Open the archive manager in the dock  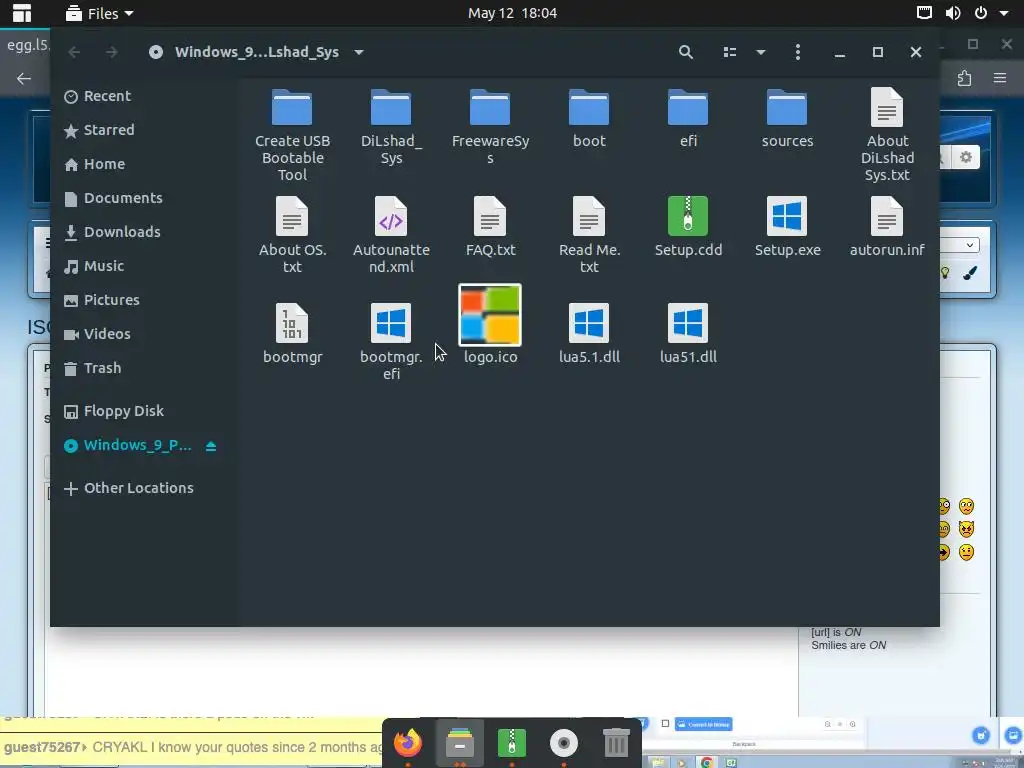(511, 743)
